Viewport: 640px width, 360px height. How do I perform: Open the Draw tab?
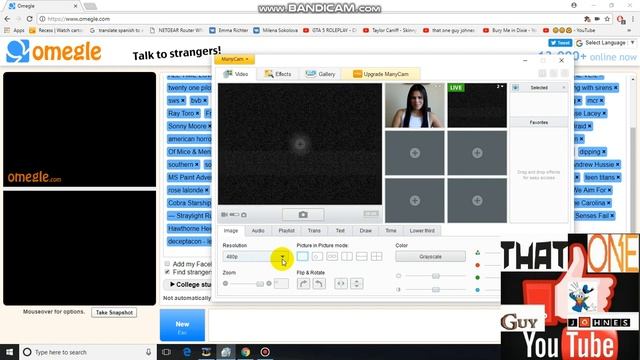365,231
